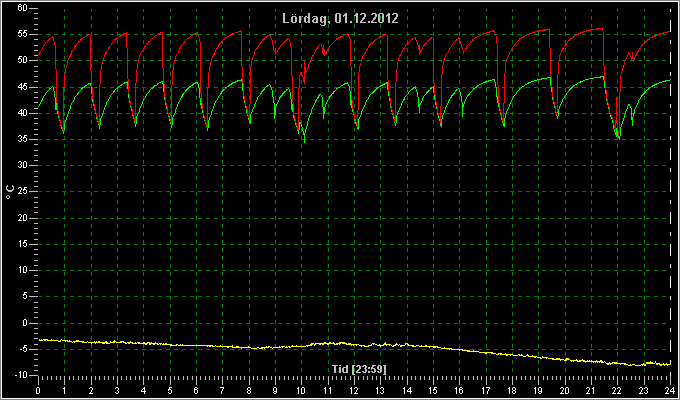Click the °C y-axis unit label
Viewport: 680px width, 400px height.
click(10, 192)
